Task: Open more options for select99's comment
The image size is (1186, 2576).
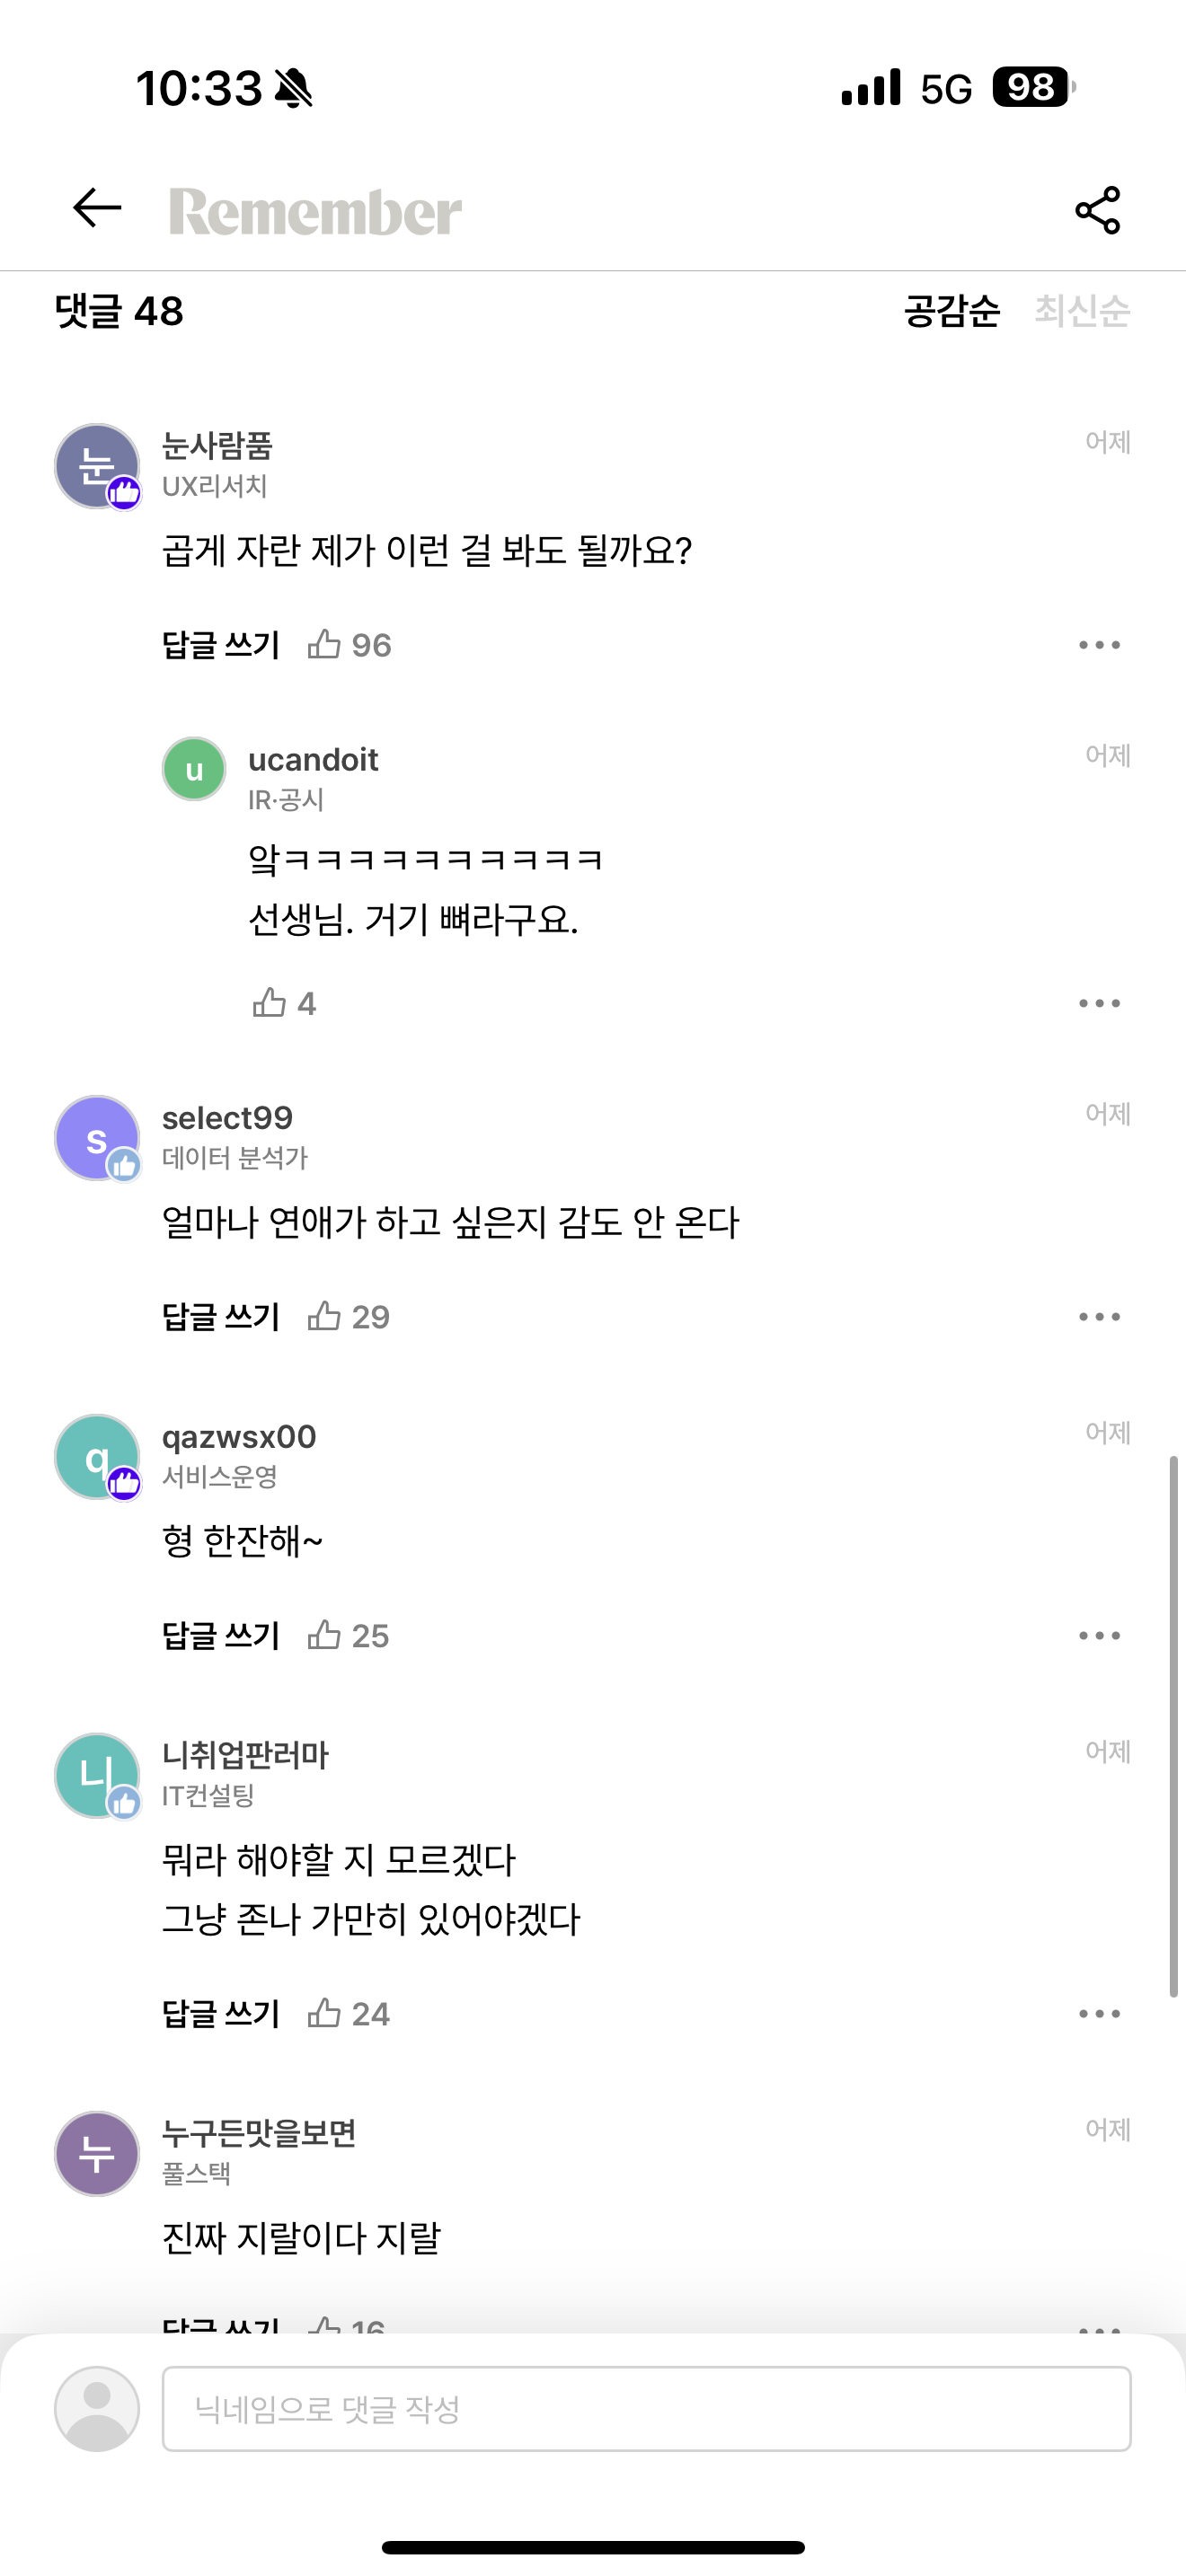Action: pyautogui.click(x=1099, y=1317)
